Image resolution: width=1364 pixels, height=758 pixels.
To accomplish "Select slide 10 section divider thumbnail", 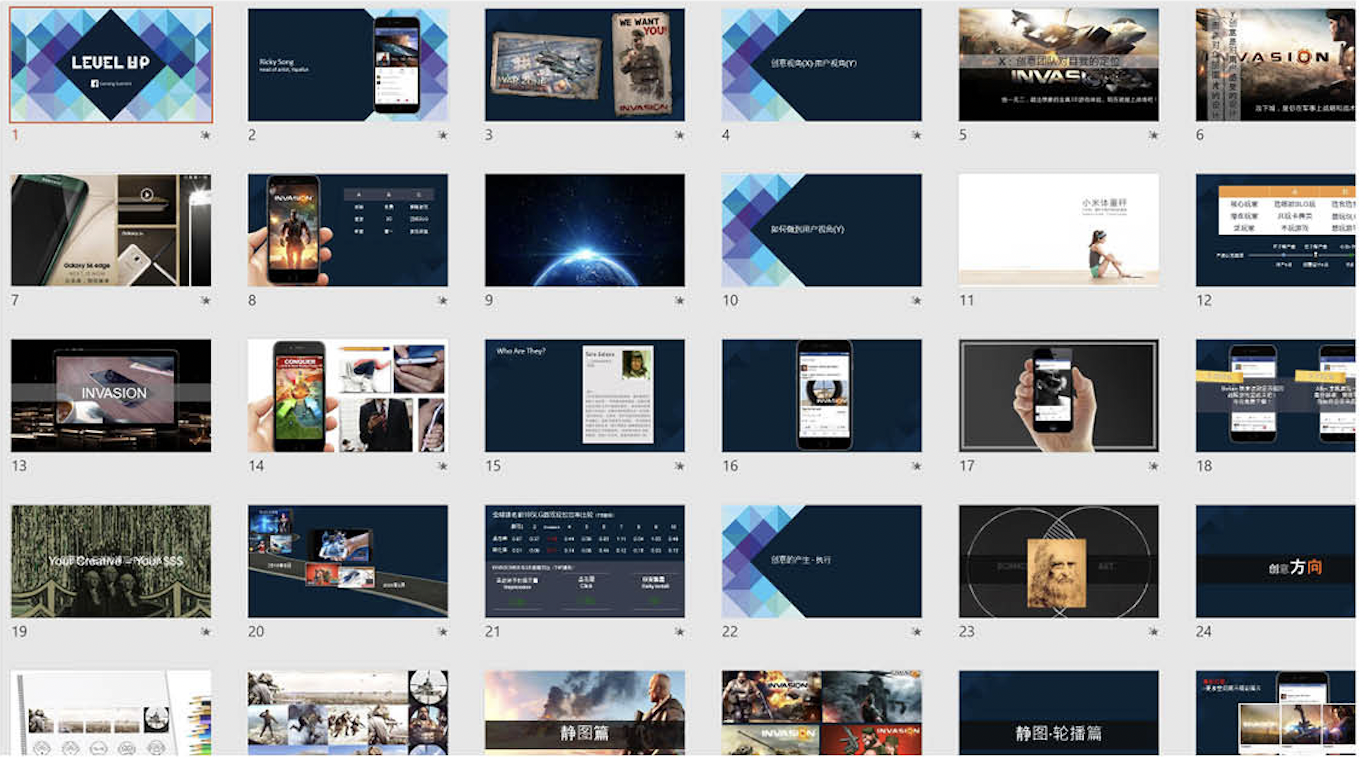I will tap(822, 230).
